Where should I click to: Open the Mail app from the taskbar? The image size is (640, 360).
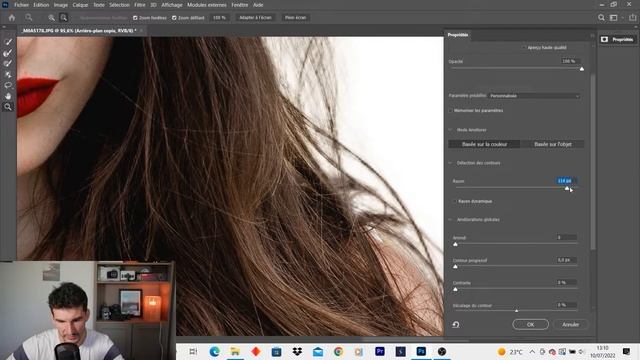[x=318, y=351]
